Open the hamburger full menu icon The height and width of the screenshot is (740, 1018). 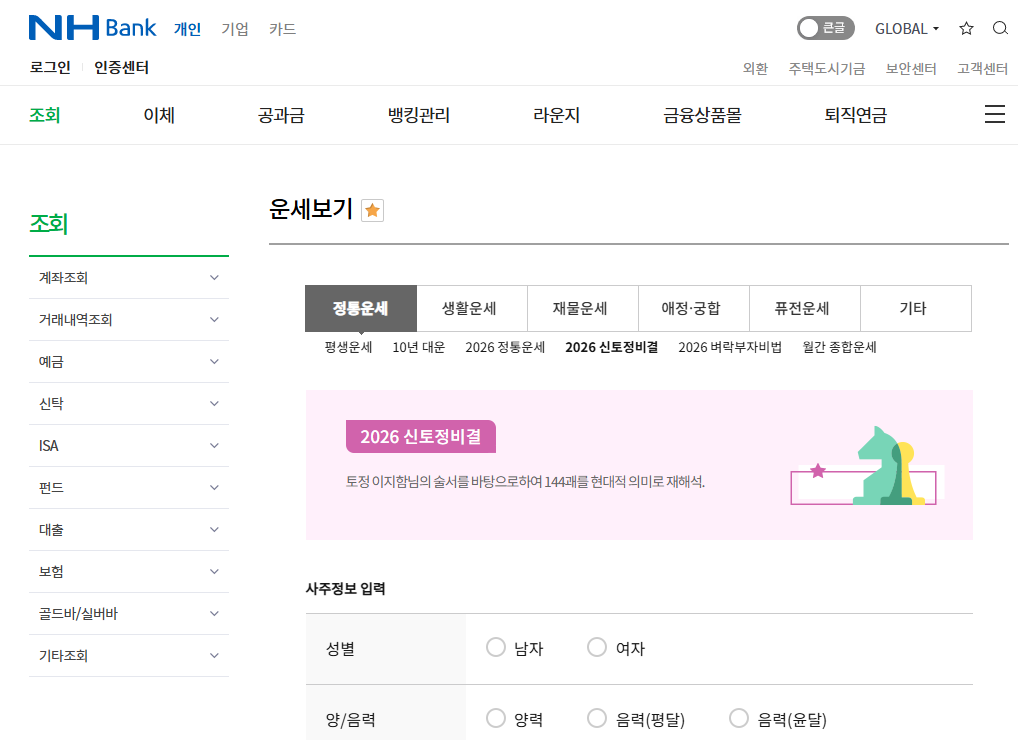point(995,114)
